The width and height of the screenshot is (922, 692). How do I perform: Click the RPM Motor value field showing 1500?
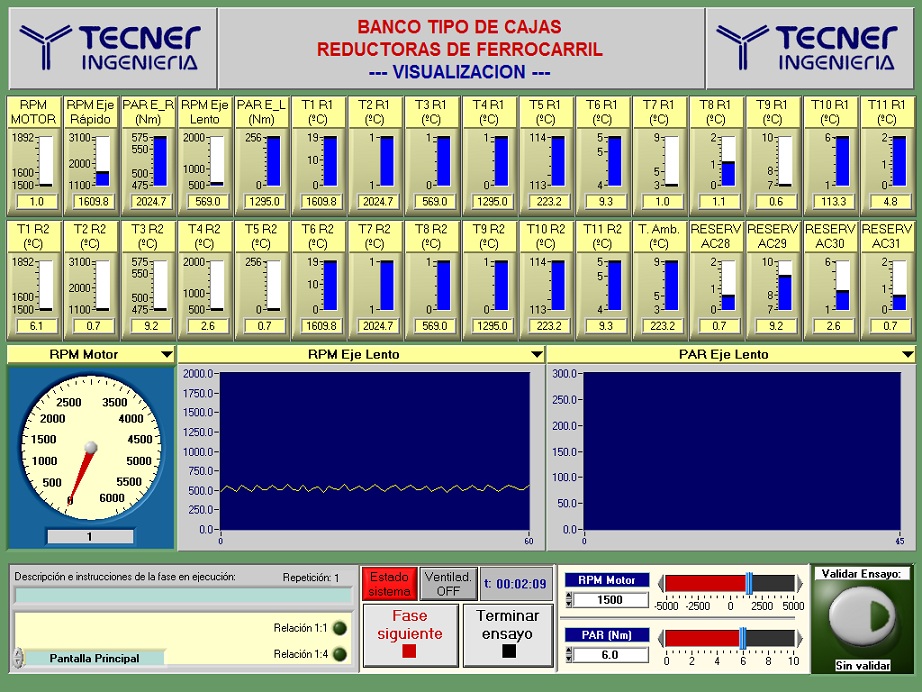coord(609,600)
